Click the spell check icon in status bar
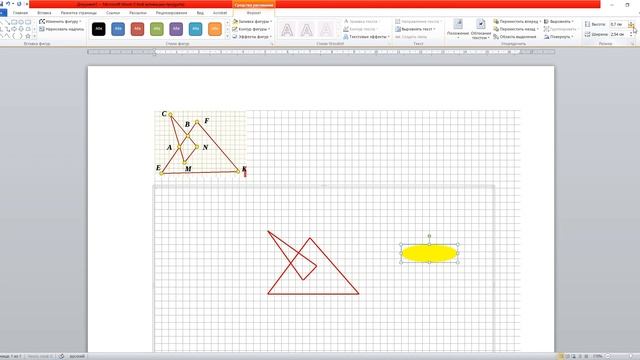640x360 pixels. coord(61,356)
